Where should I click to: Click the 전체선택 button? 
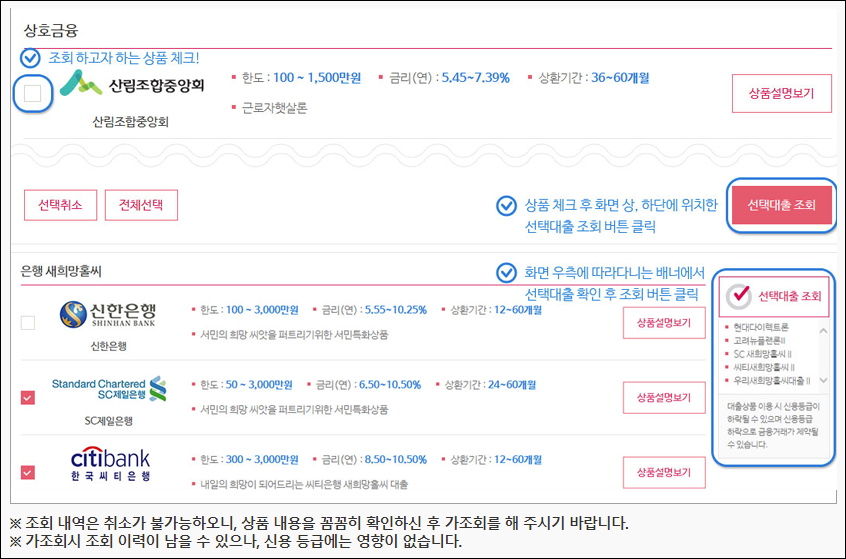(141, 205)
